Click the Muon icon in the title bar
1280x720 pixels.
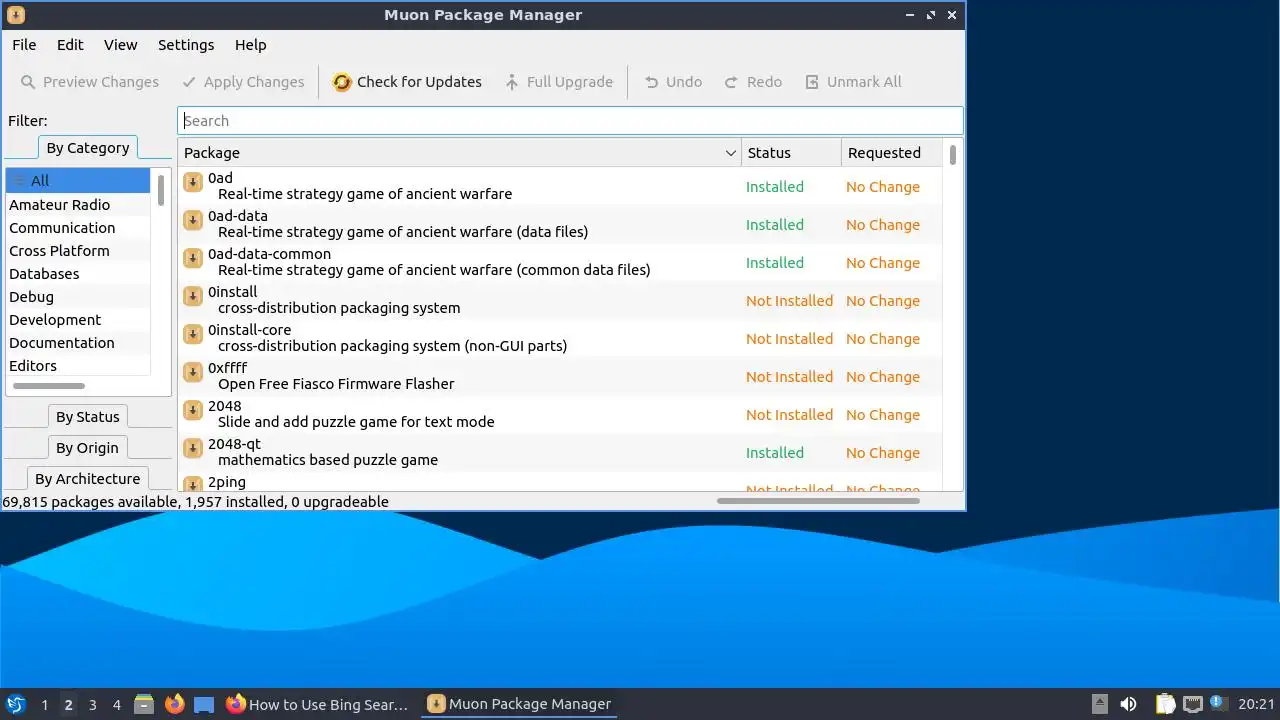[15, 15]
